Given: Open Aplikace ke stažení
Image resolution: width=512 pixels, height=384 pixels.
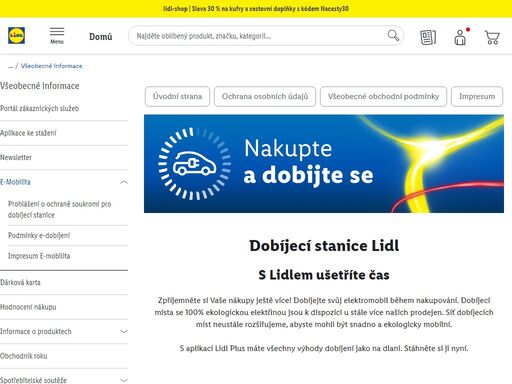Looking at the screenshot, I should point(28,133).
